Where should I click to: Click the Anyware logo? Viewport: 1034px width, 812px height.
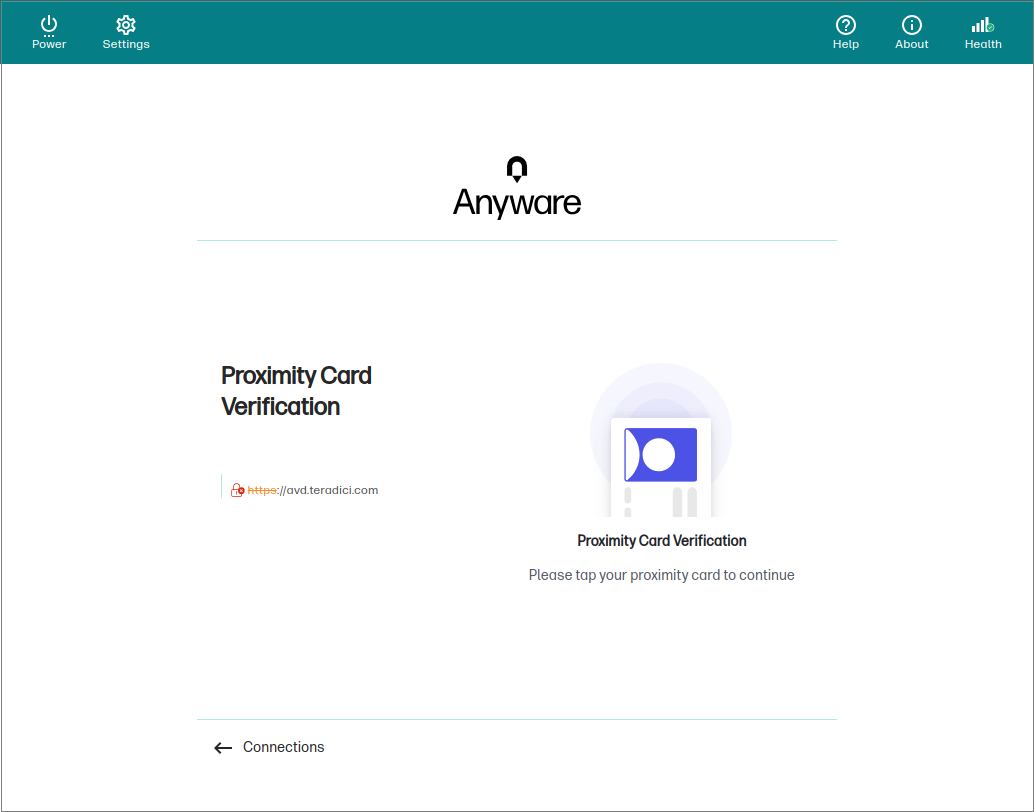(x=516, y=187)
